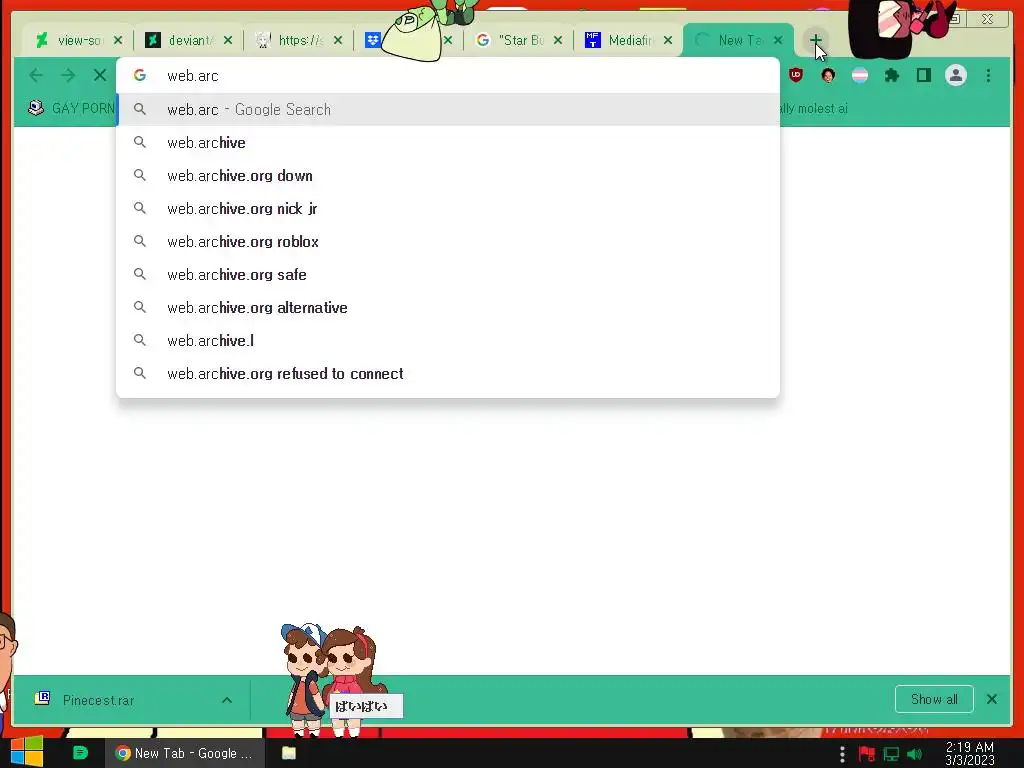Viewport: 1024px width, 768px height.
Task: Choose "web.archive.org roblox" suggestion
Action: pyautogui.click(x=448, y=242)
